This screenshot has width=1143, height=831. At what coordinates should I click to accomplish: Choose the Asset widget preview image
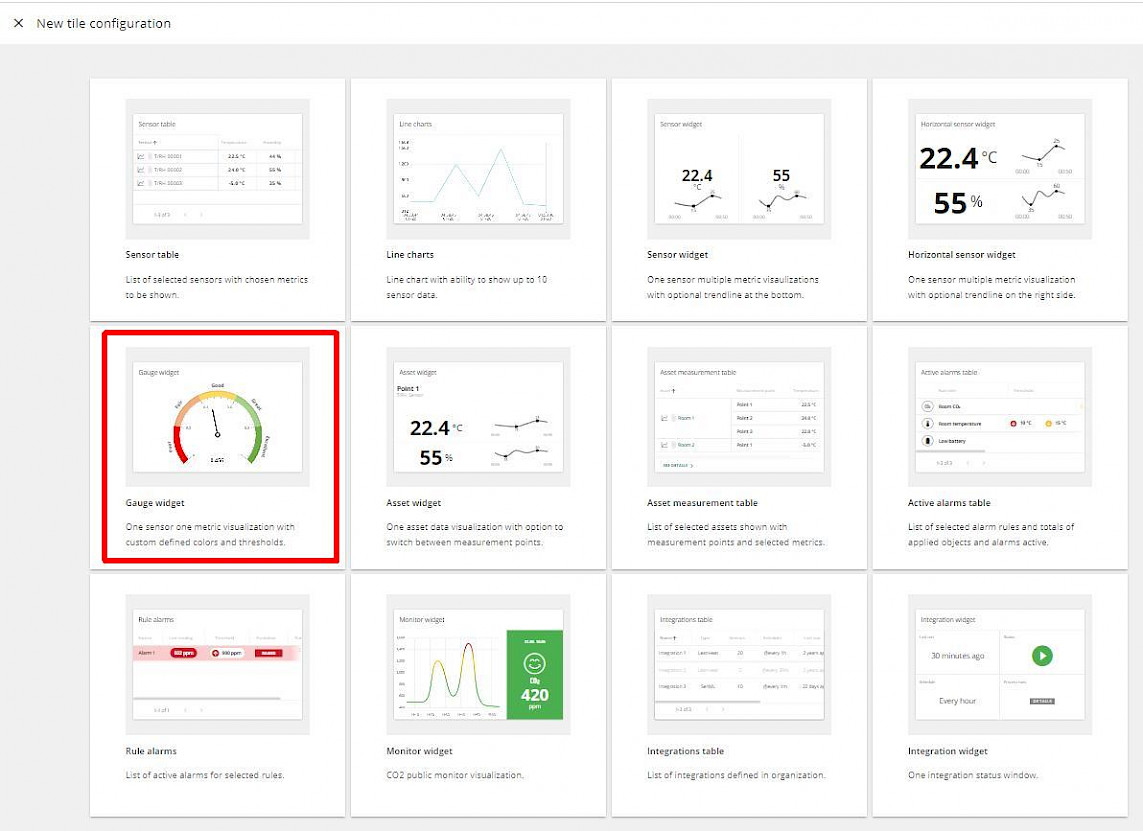pyautogui.click(x=478, y=417)
